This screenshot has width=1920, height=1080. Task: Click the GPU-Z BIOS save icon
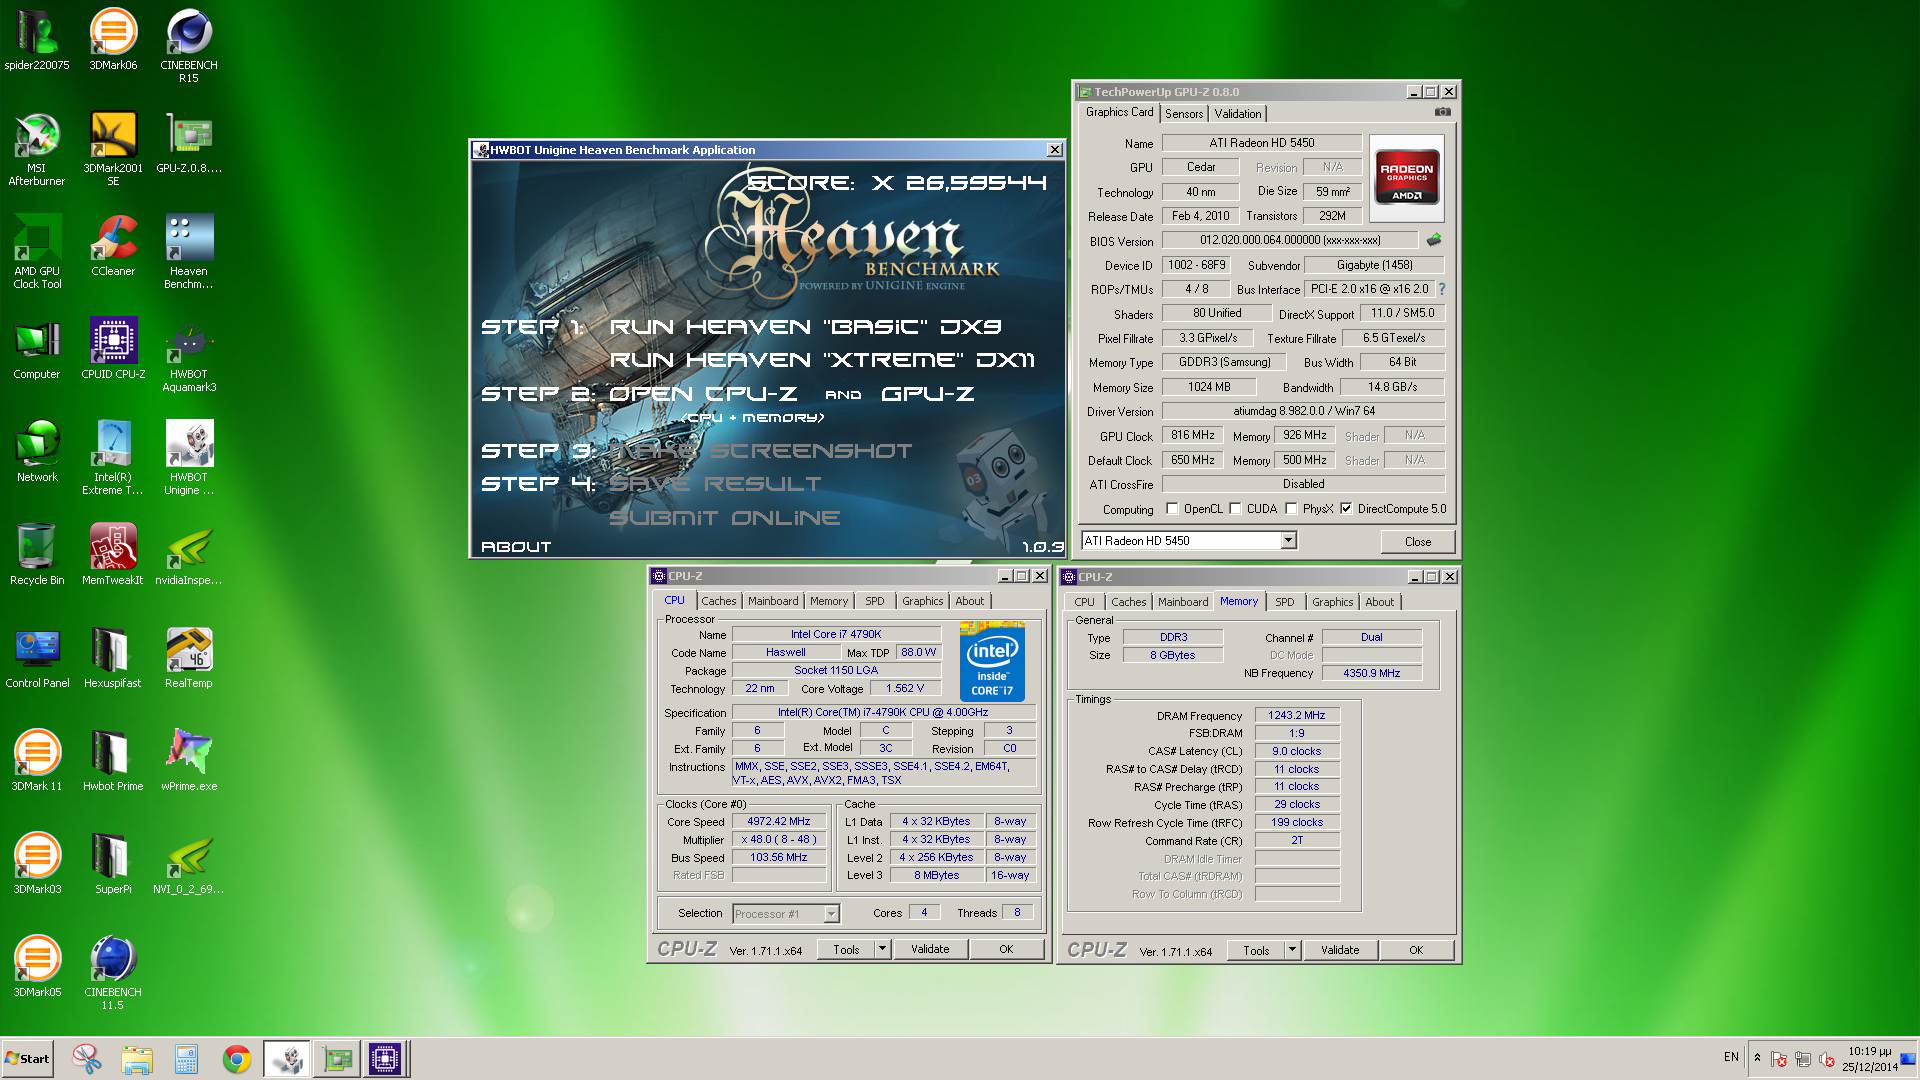point(1434,240)
